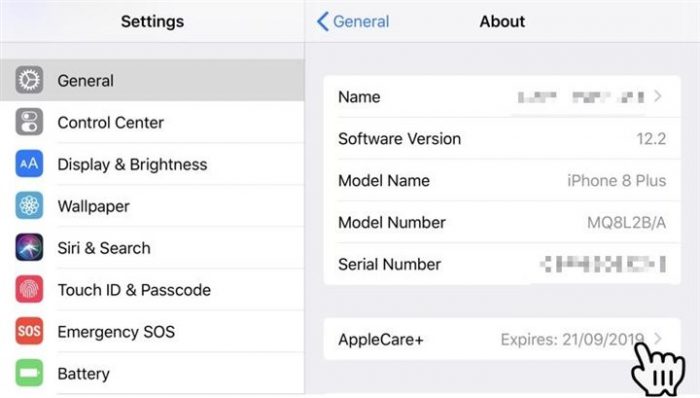
Task: Tap the Control Center toggles icon
Action: pos(29,122)
